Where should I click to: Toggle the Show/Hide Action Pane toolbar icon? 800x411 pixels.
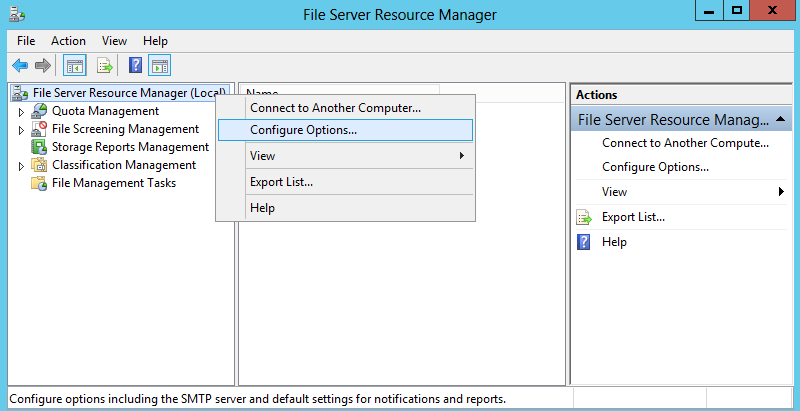point(159,65)
